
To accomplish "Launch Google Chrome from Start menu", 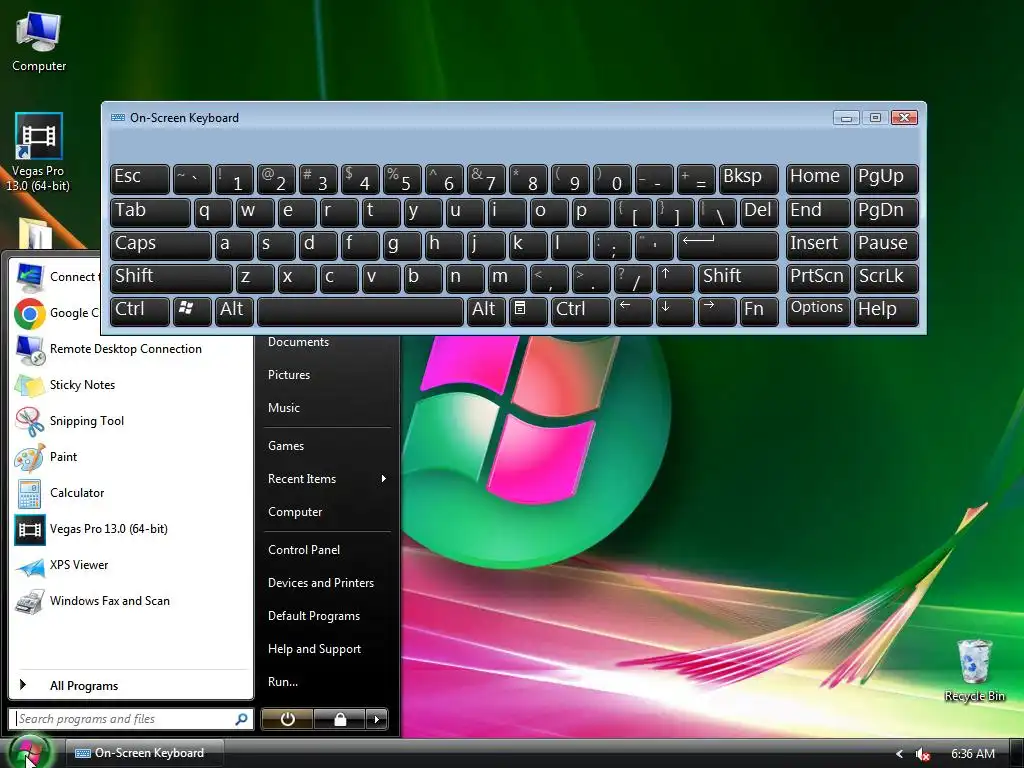I will pyautogui.click(x=57, y=313).
